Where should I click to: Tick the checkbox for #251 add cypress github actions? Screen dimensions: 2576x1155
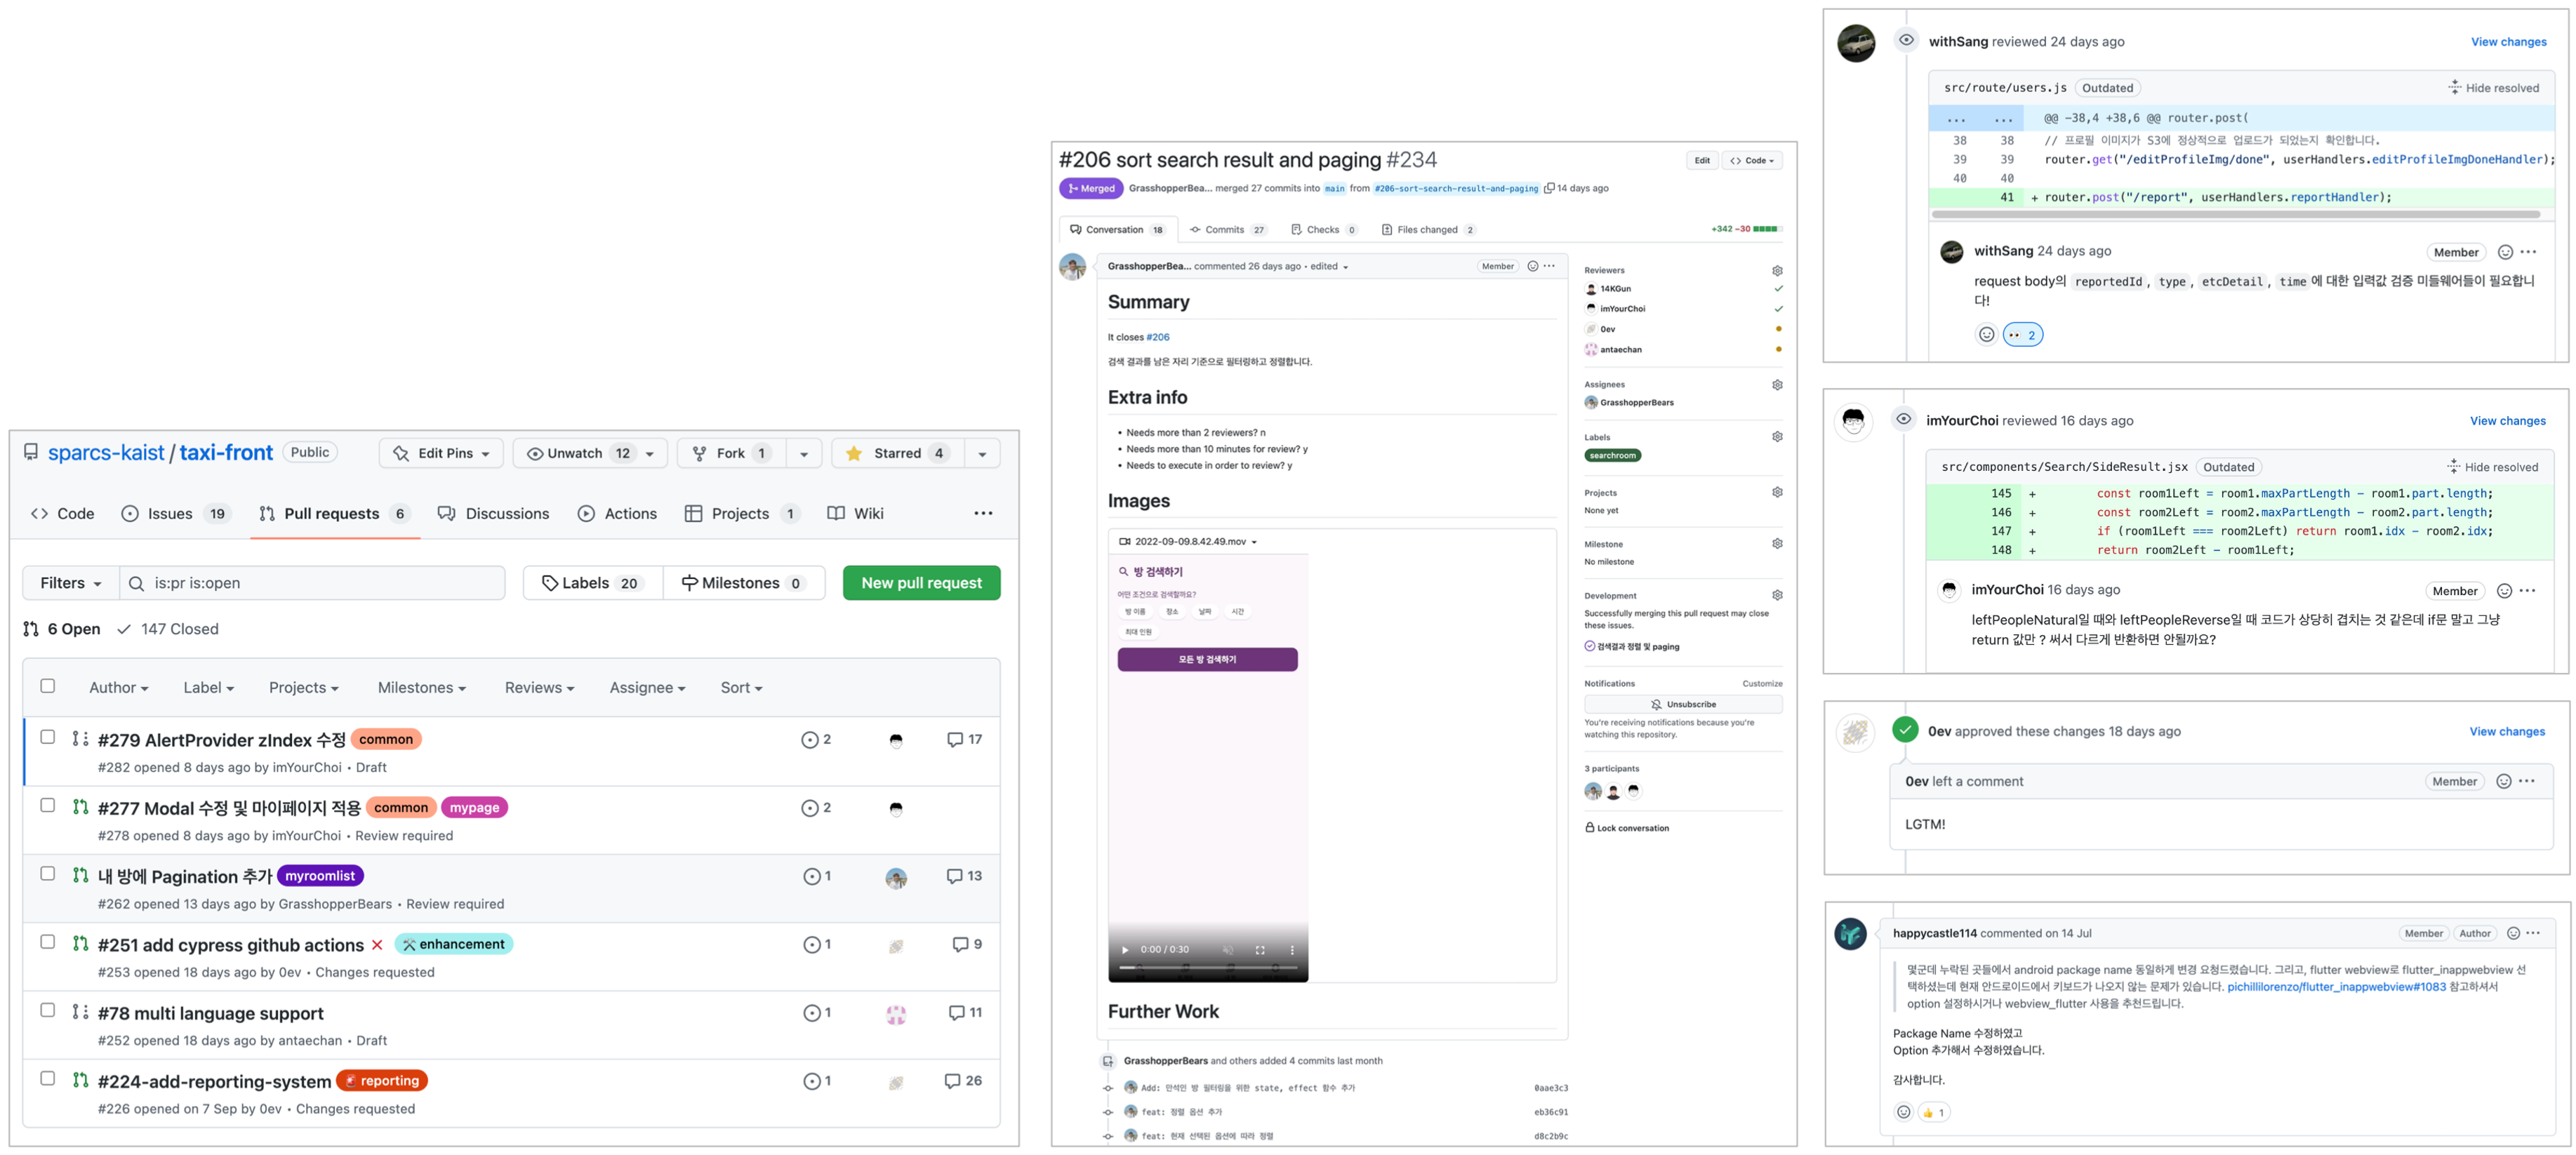coord(47,942)
